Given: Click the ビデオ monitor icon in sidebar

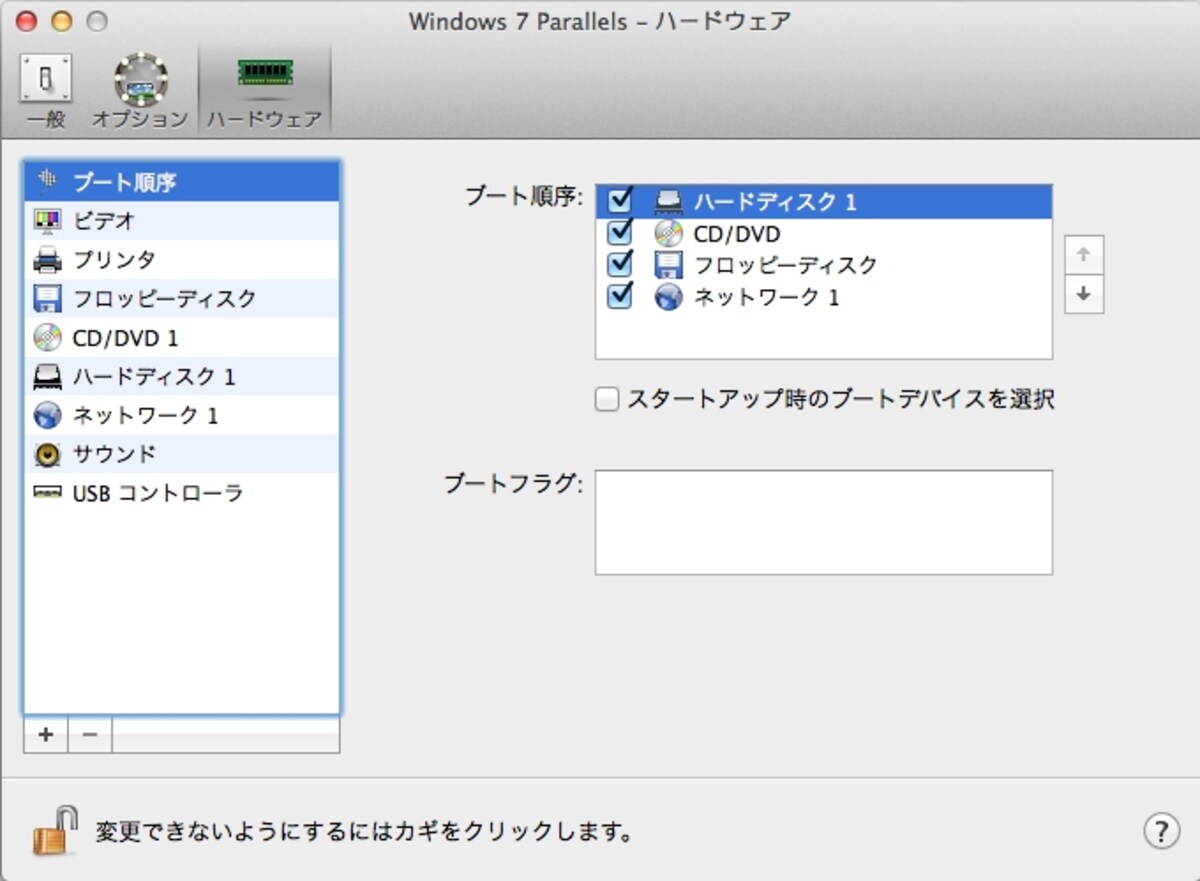Looking at the screenshot, I should [47, 221].
